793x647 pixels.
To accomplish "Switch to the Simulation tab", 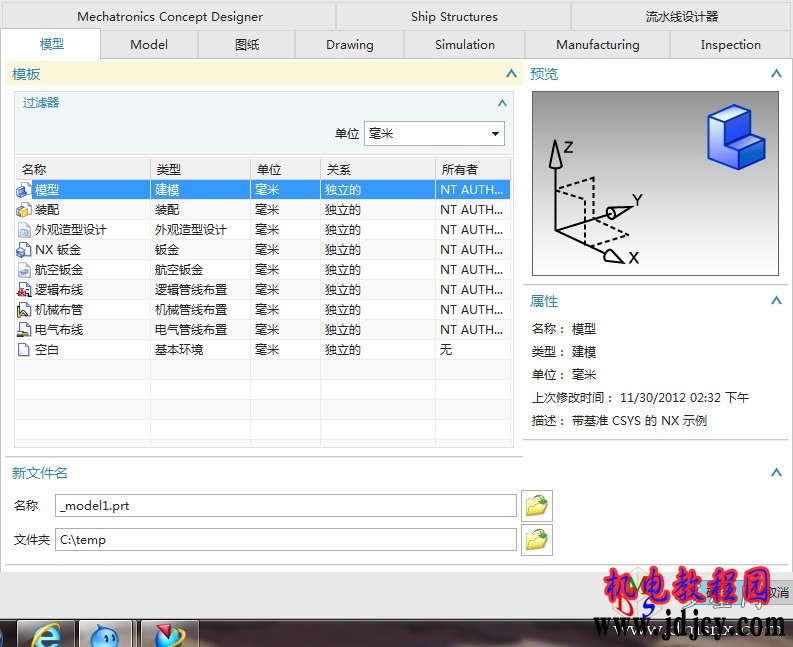I will (464, 45).
